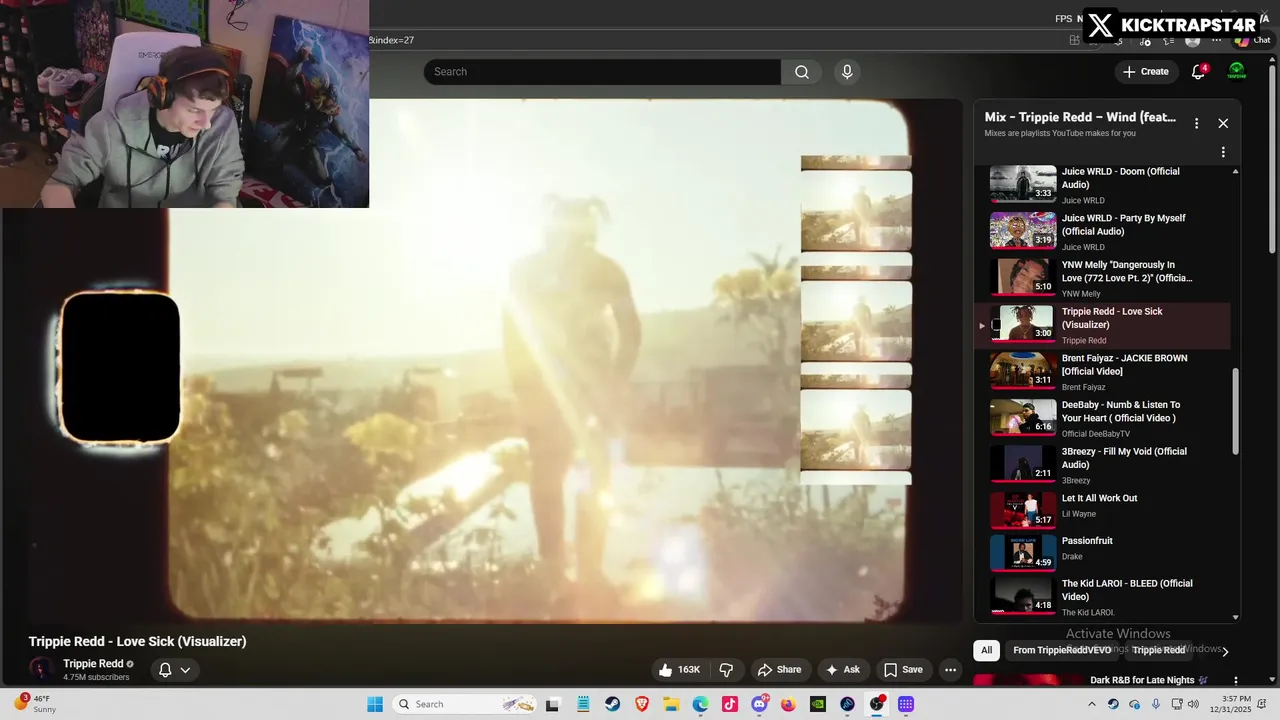The image size is (1280, 720).
Task: Open the lower playlist three-dot options menu
Action: tap(1223, 152)
